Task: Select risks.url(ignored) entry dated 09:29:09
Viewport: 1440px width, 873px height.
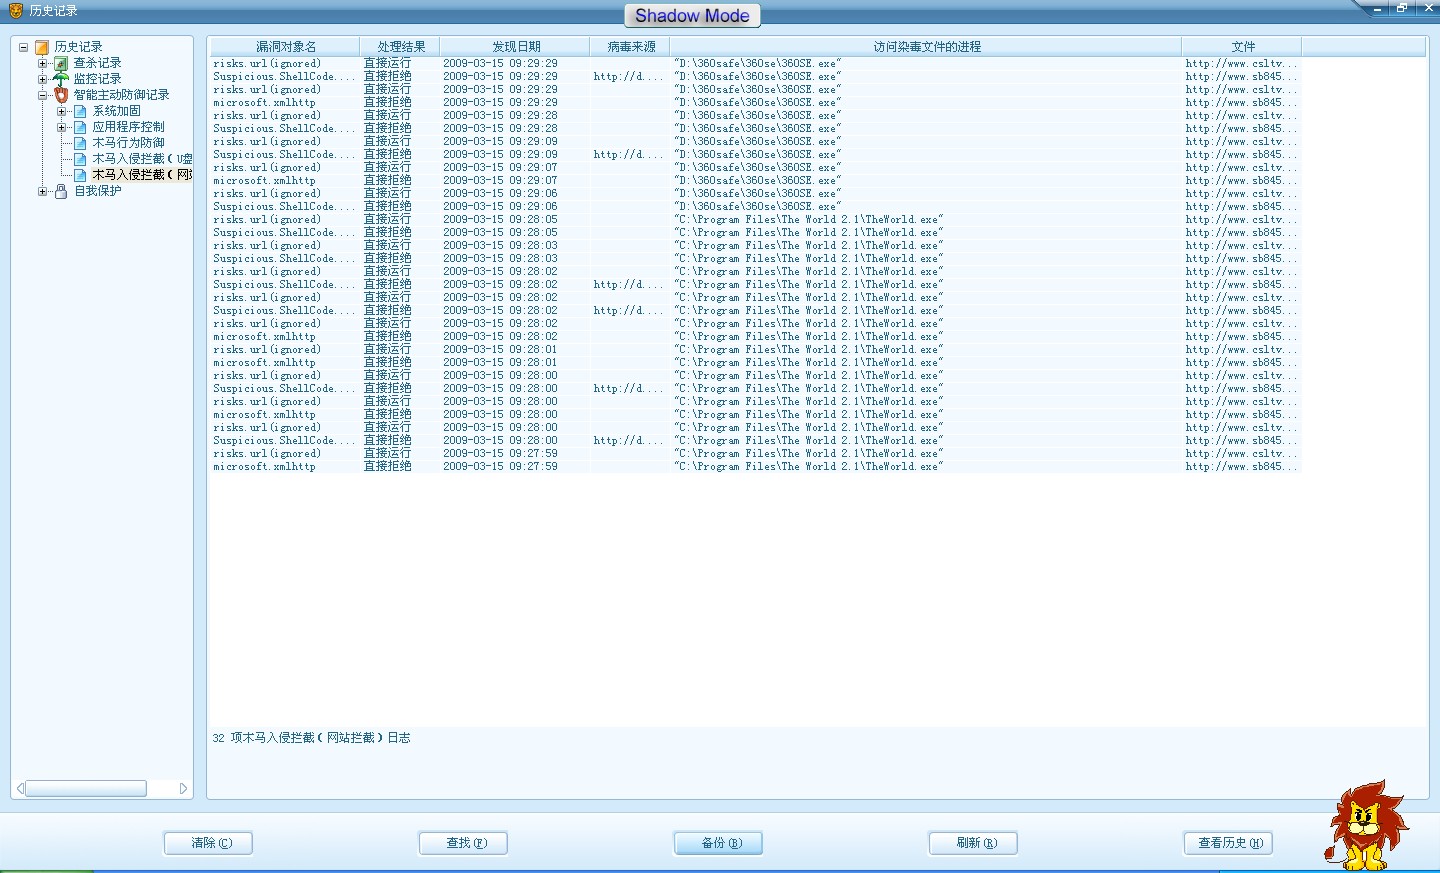Action: [755, 142]
